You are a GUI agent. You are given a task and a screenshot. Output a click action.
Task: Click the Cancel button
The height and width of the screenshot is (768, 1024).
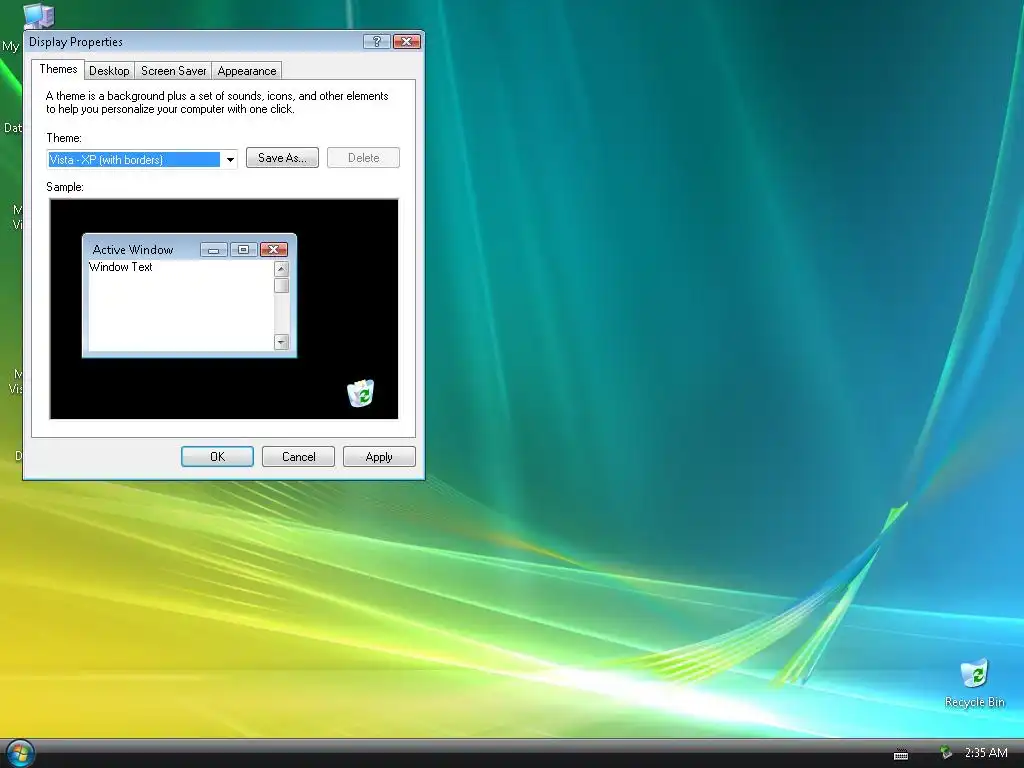pos(298,456)
